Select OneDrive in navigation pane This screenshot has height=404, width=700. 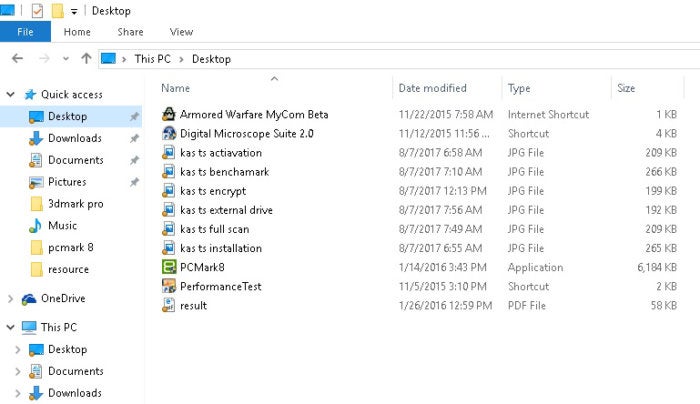point(63,298)
